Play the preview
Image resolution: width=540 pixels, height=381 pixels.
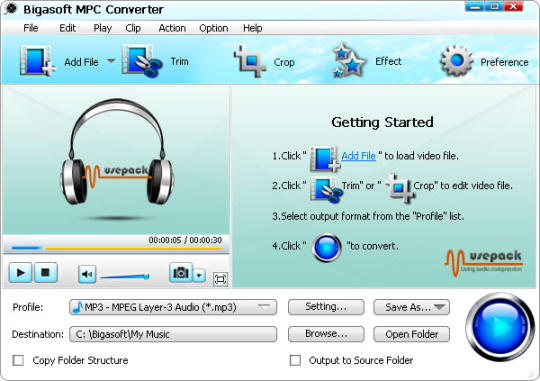point(20,272)
